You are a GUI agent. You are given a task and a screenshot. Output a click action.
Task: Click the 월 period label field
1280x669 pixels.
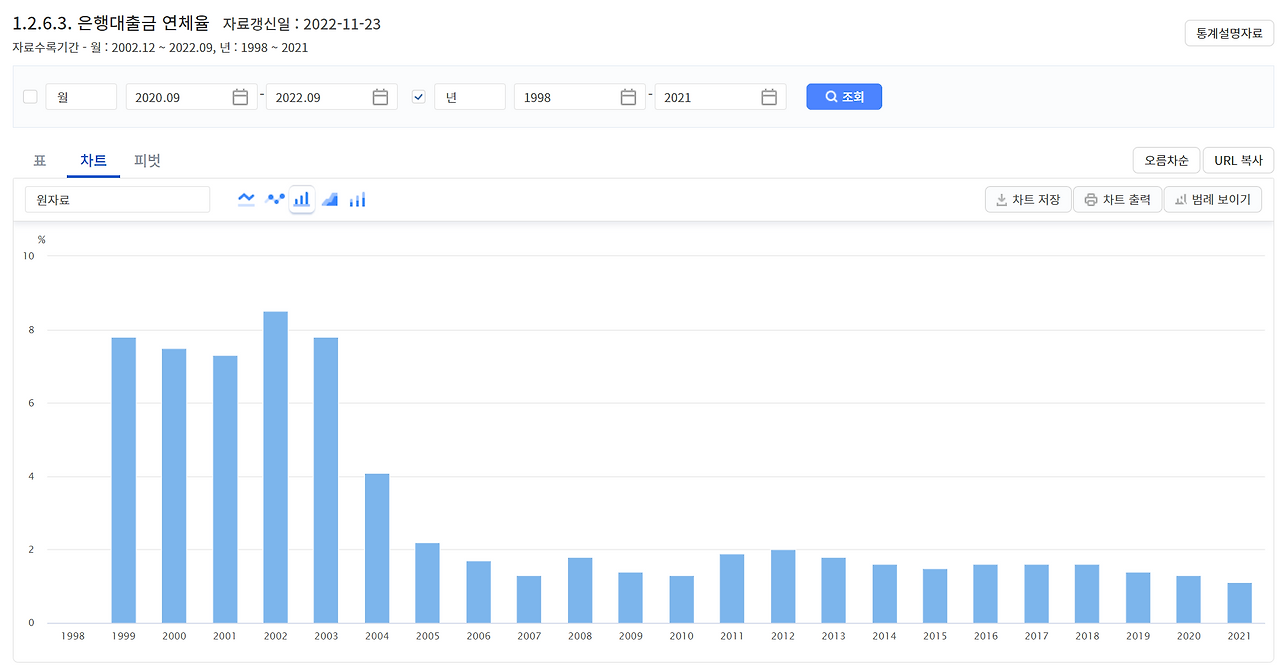[x=81, y=97]
